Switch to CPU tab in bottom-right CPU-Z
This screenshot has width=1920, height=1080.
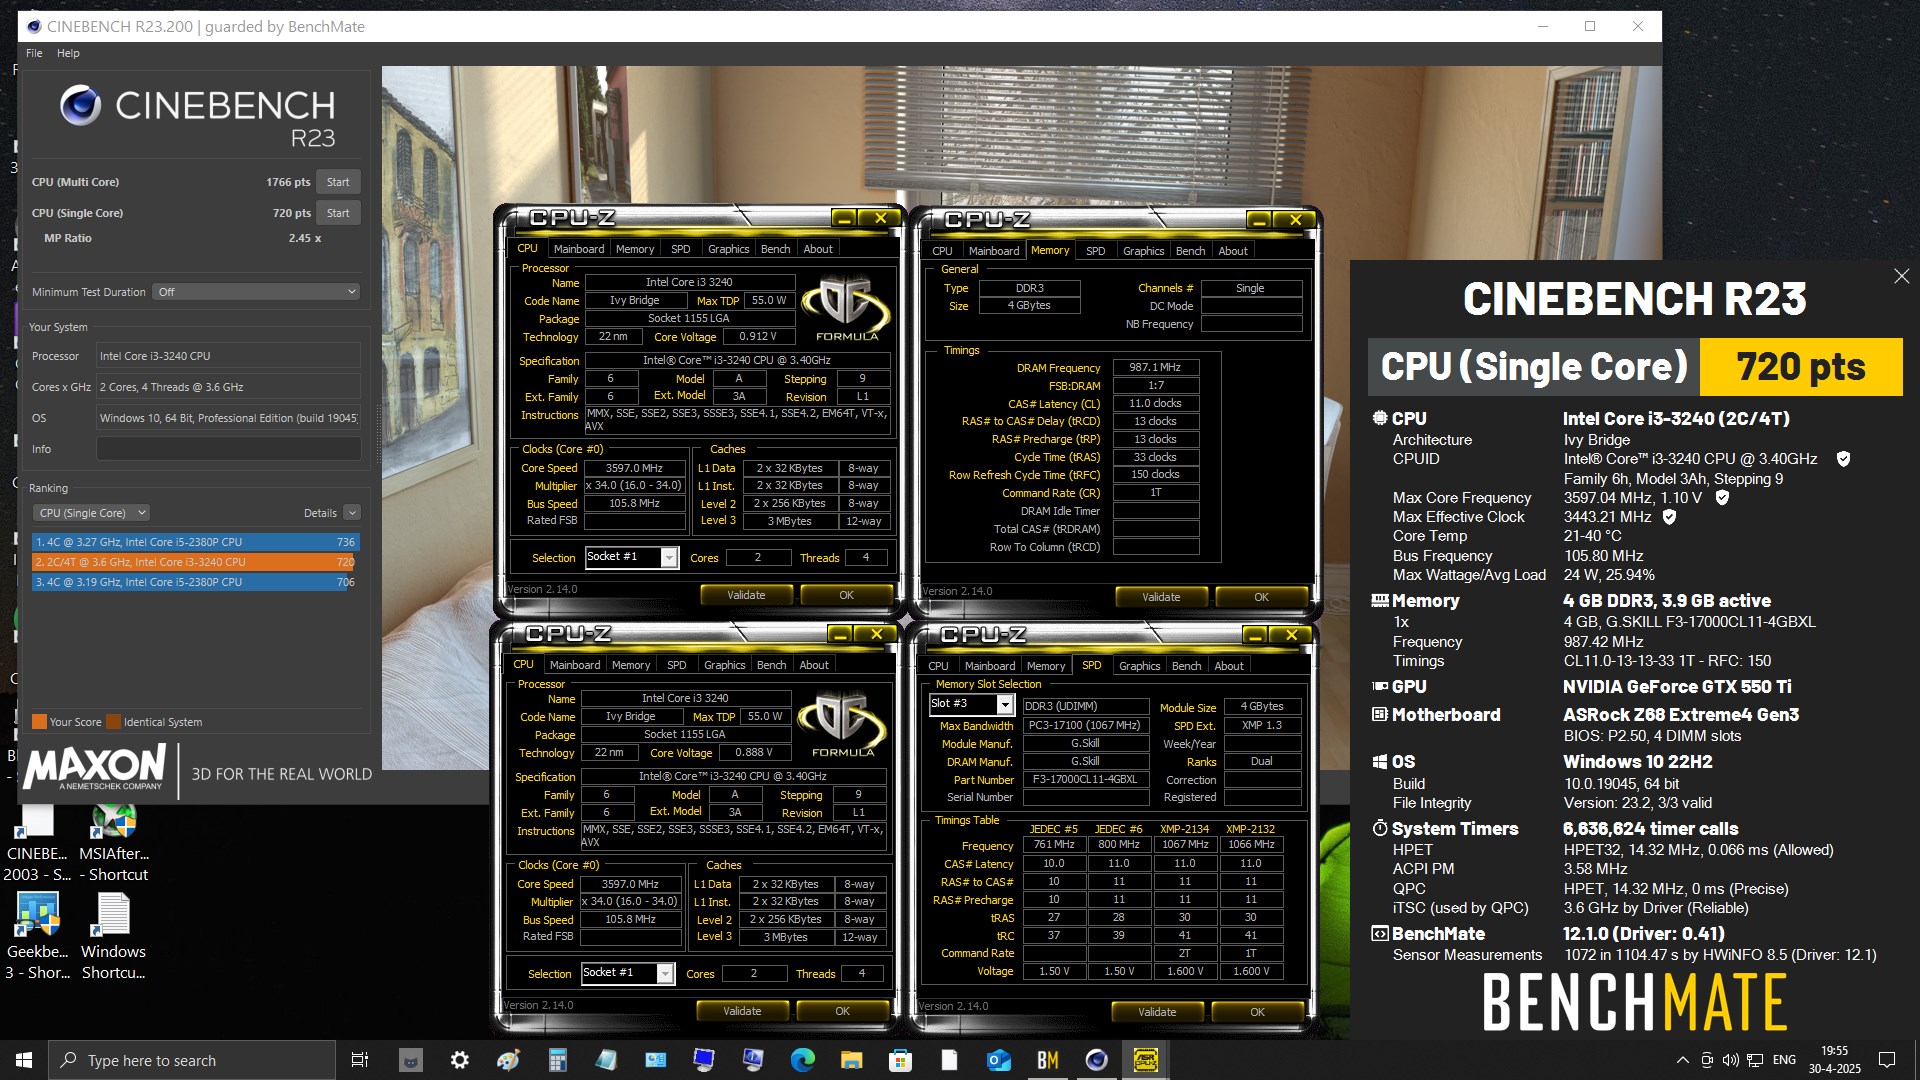[938, 666]
